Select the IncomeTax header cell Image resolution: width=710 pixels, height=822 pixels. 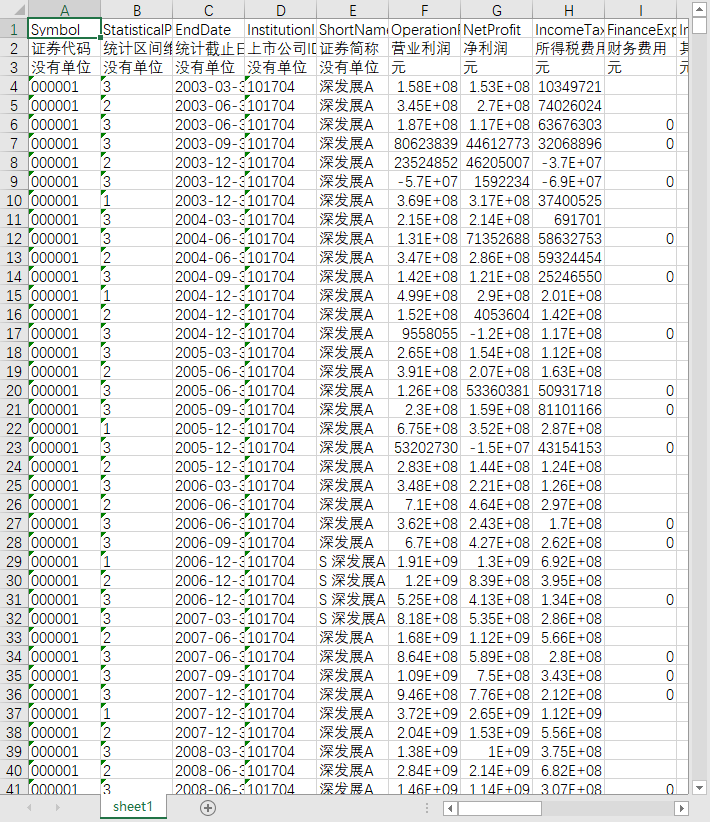[x=568, y=29]
